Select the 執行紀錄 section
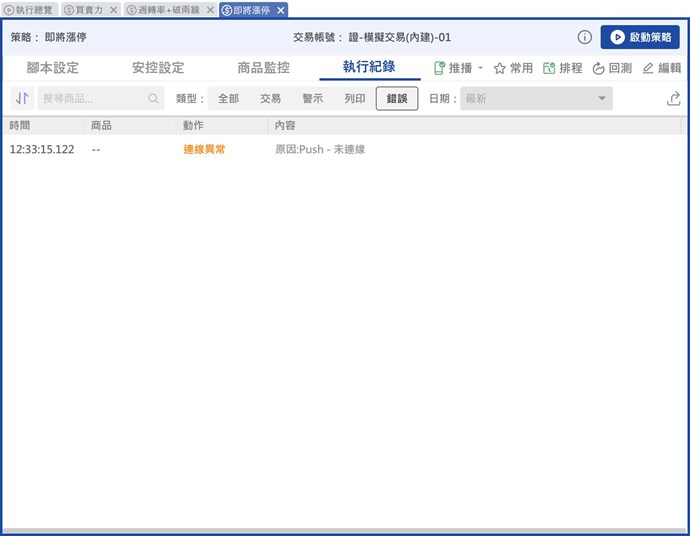Screen dimensions: 690x536 [369, 67]
